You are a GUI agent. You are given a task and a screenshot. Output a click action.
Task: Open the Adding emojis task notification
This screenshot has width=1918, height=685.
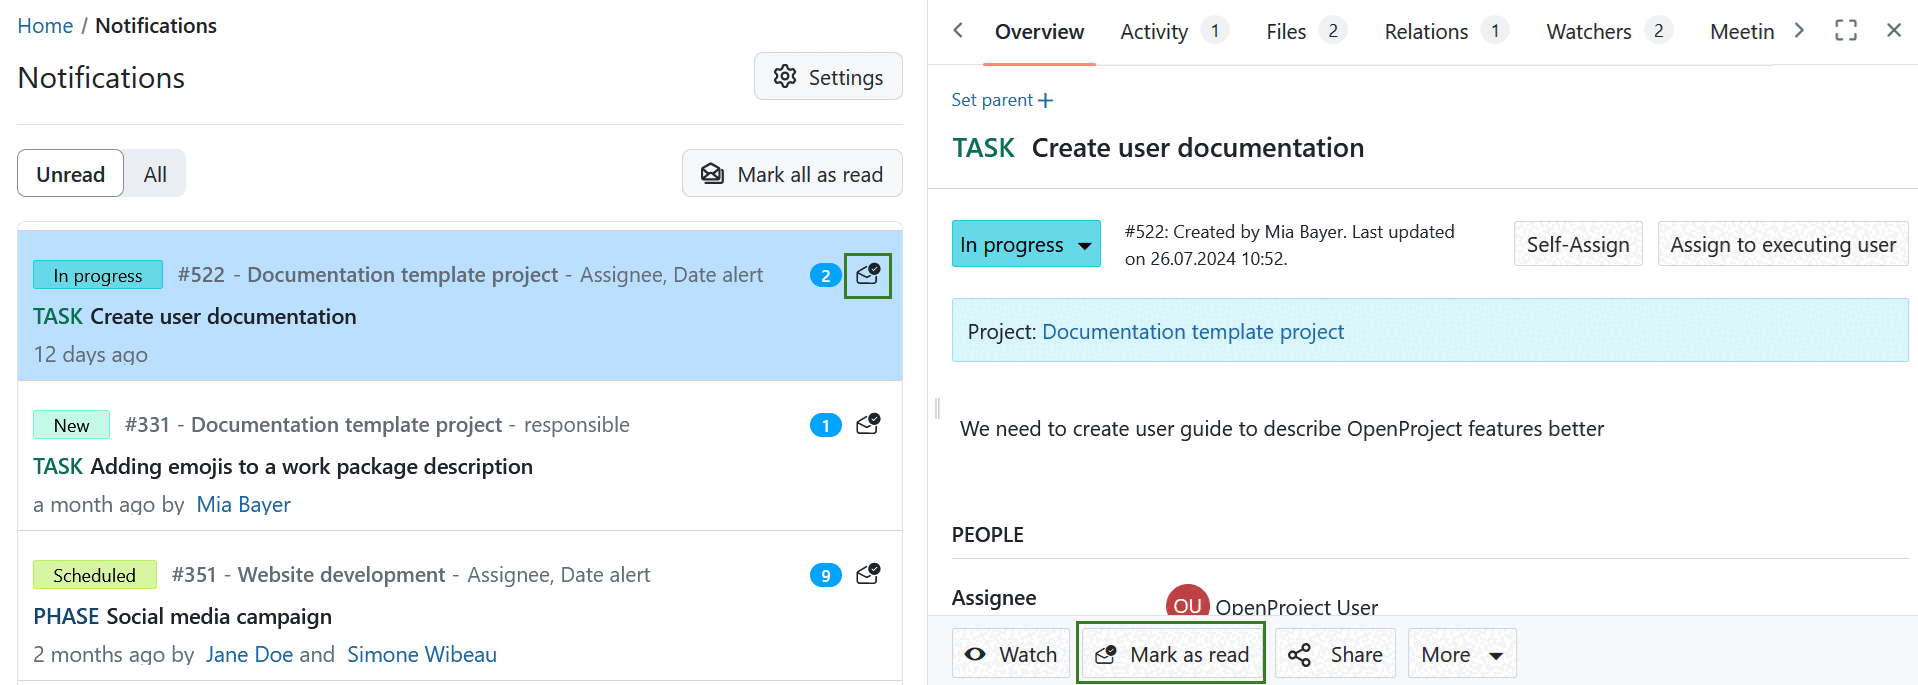click(310, 466)
